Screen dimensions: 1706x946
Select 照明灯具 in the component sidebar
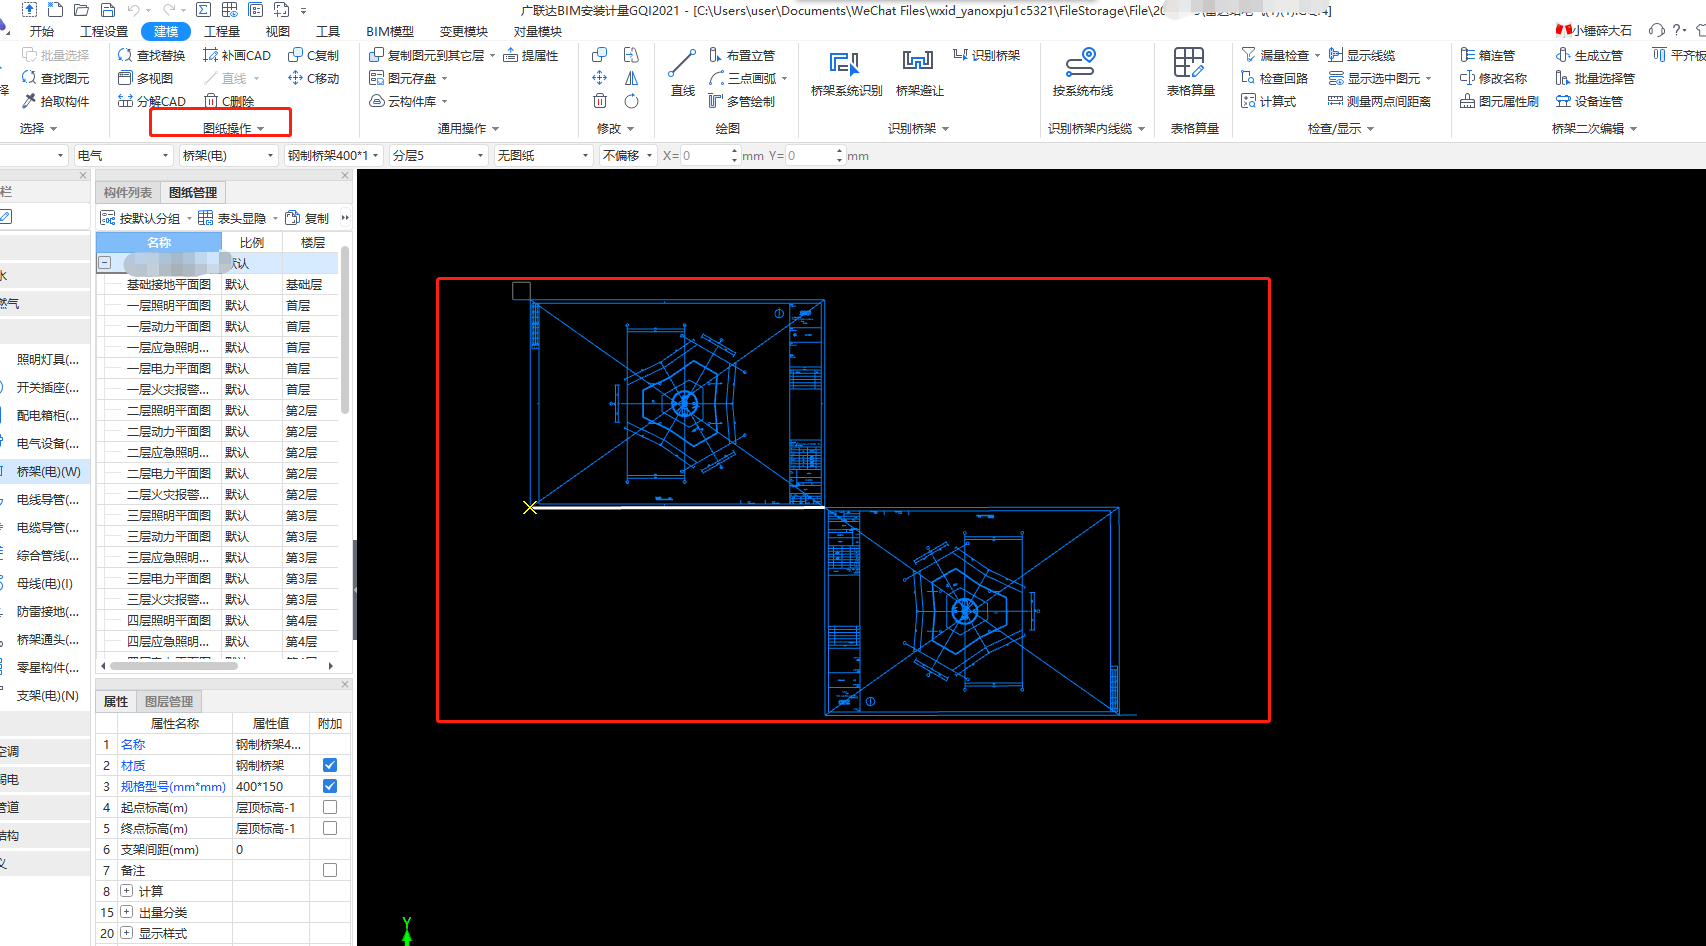tap(48, 359)
